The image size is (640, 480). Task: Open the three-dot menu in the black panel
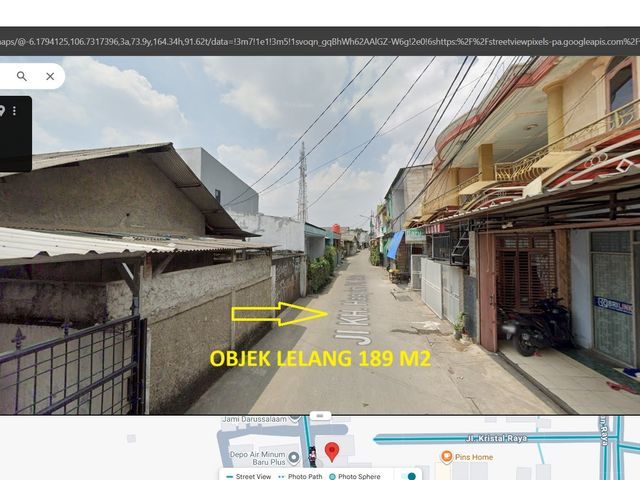(x=14, y=111)
